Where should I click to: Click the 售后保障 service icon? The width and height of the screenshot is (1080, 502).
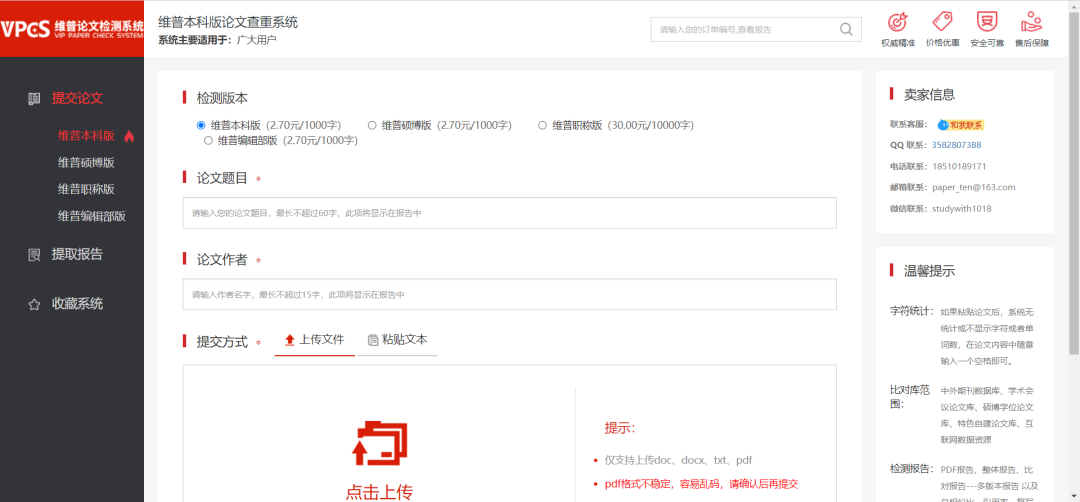pos(1031,21)
